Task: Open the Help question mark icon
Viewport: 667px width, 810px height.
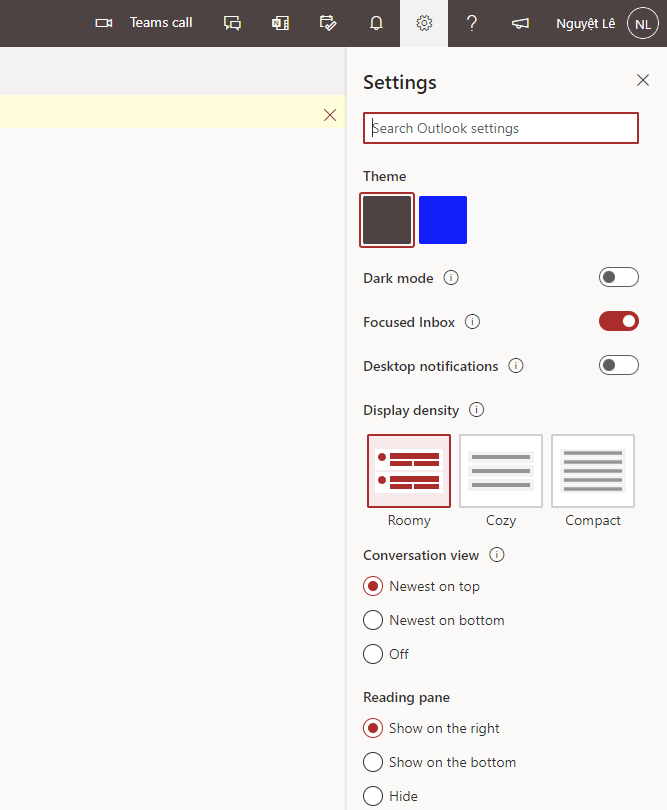Action: pyautogui.click(x=472, y=23)
